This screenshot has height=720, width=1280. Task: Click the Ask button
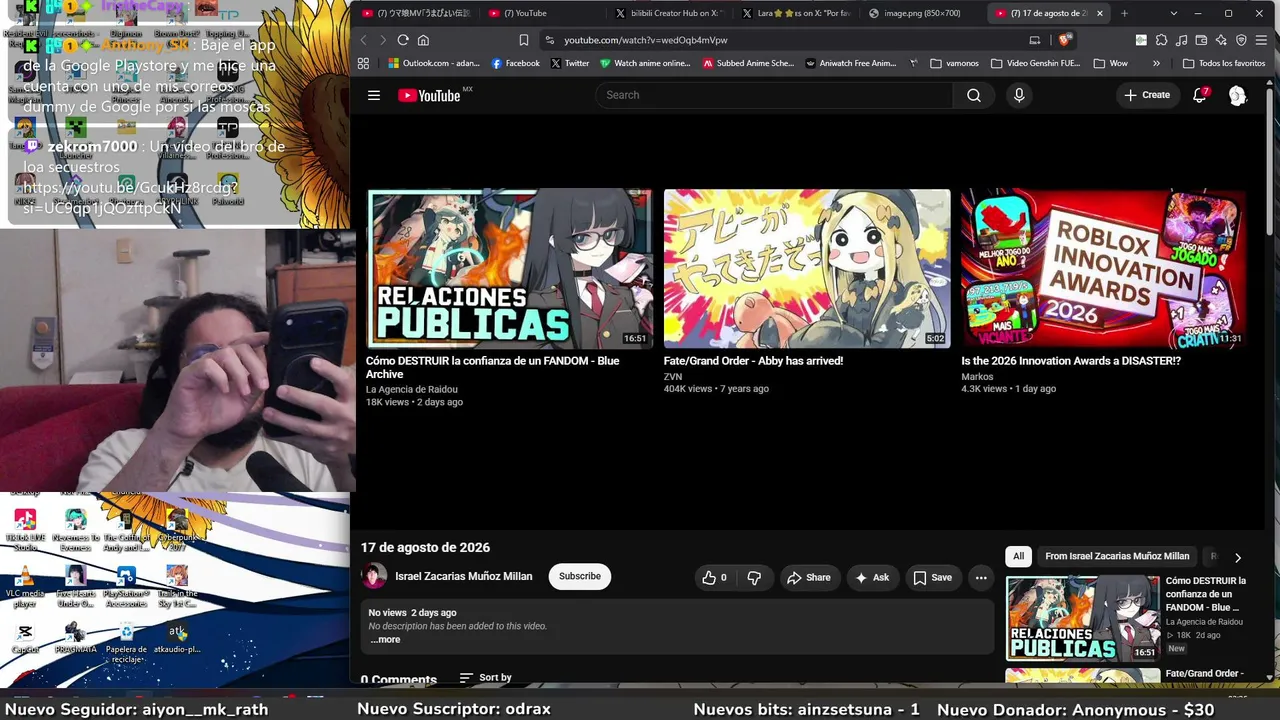(x=871, y=577)
